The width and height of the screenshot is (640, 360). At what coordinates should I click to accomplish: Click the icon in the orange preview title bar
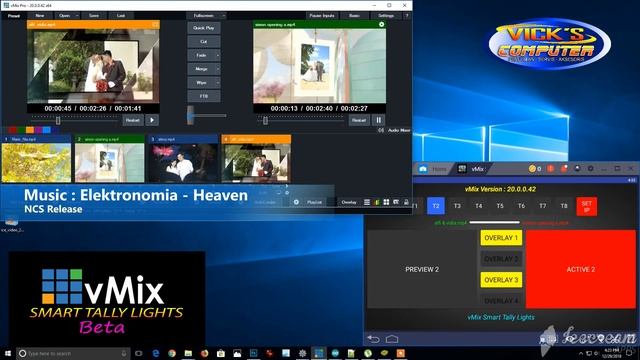pos(155,24)
